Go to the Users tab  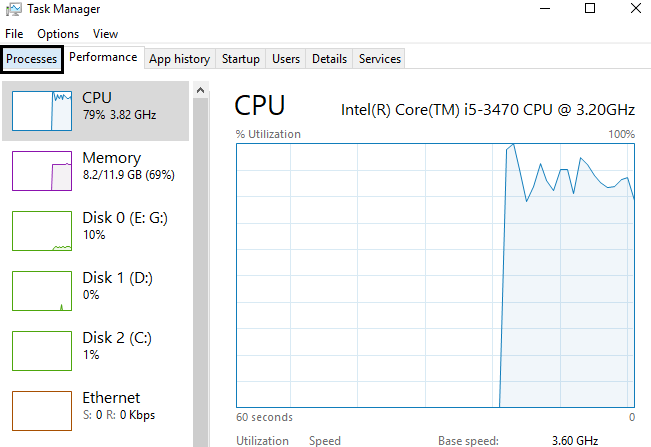286,59
